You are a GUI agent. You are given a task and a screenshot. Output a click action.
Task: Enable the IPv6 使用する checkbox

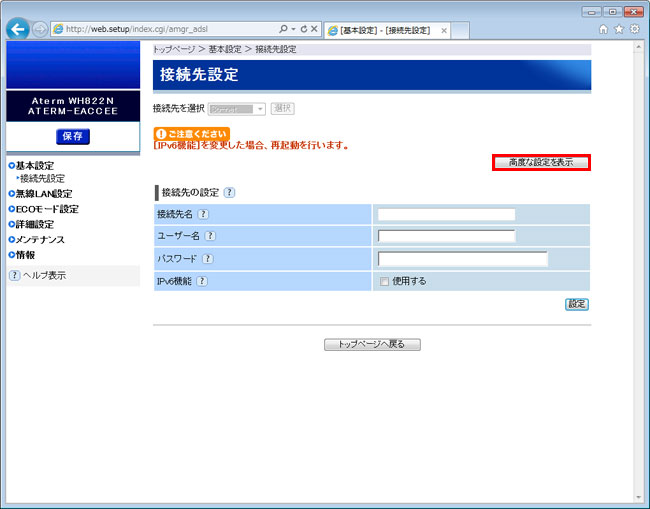[384, 282]
